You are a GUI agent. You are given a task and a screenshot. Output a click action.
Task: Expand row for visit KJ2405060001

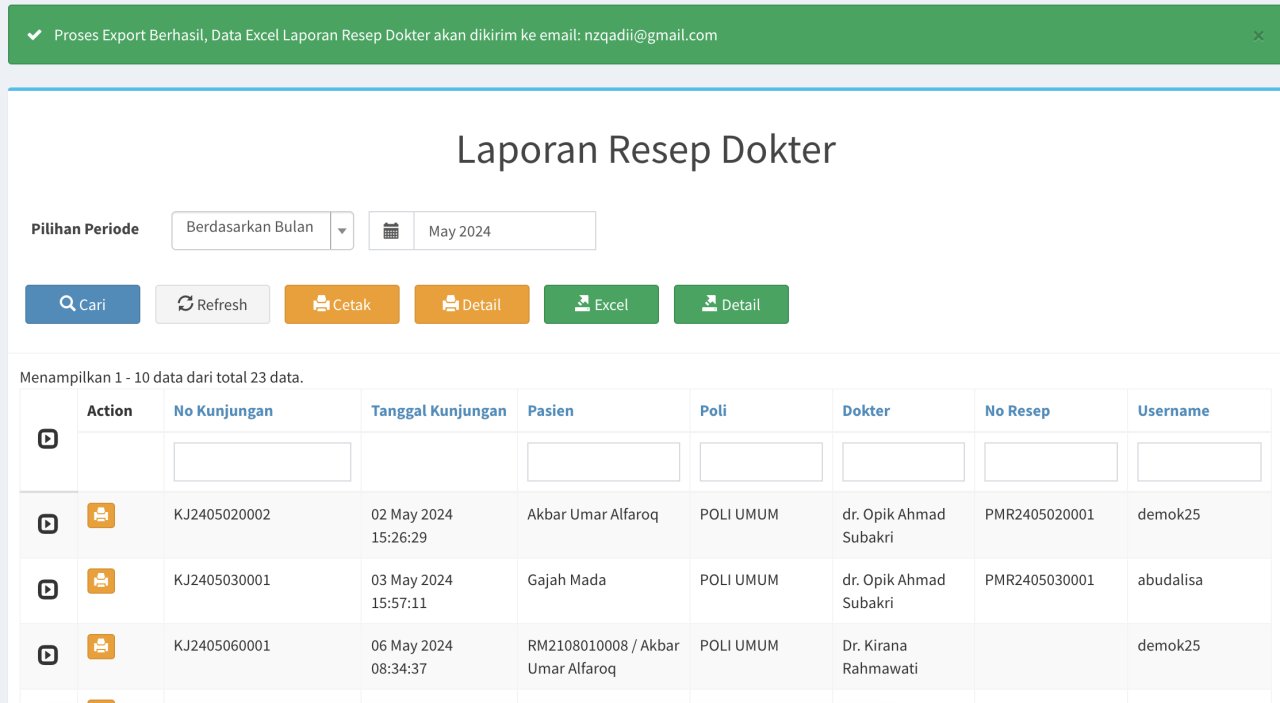point(48,655)
